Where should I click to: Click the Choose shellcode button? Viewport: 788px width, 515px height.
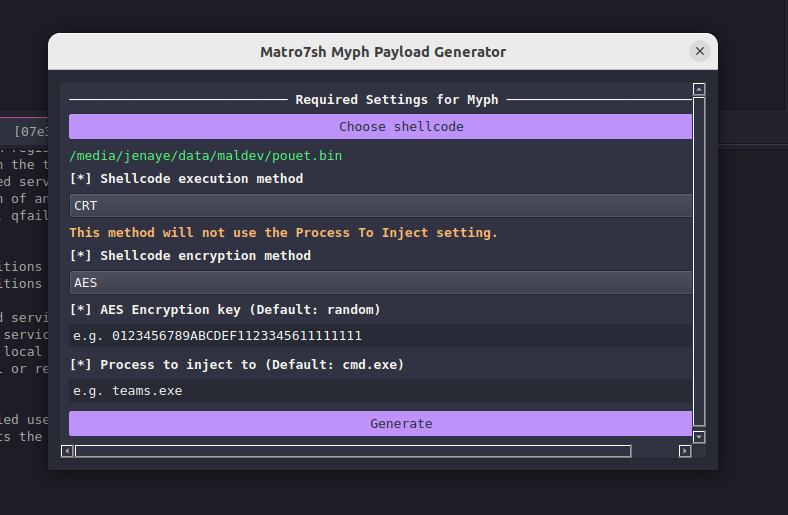(380, 127)
